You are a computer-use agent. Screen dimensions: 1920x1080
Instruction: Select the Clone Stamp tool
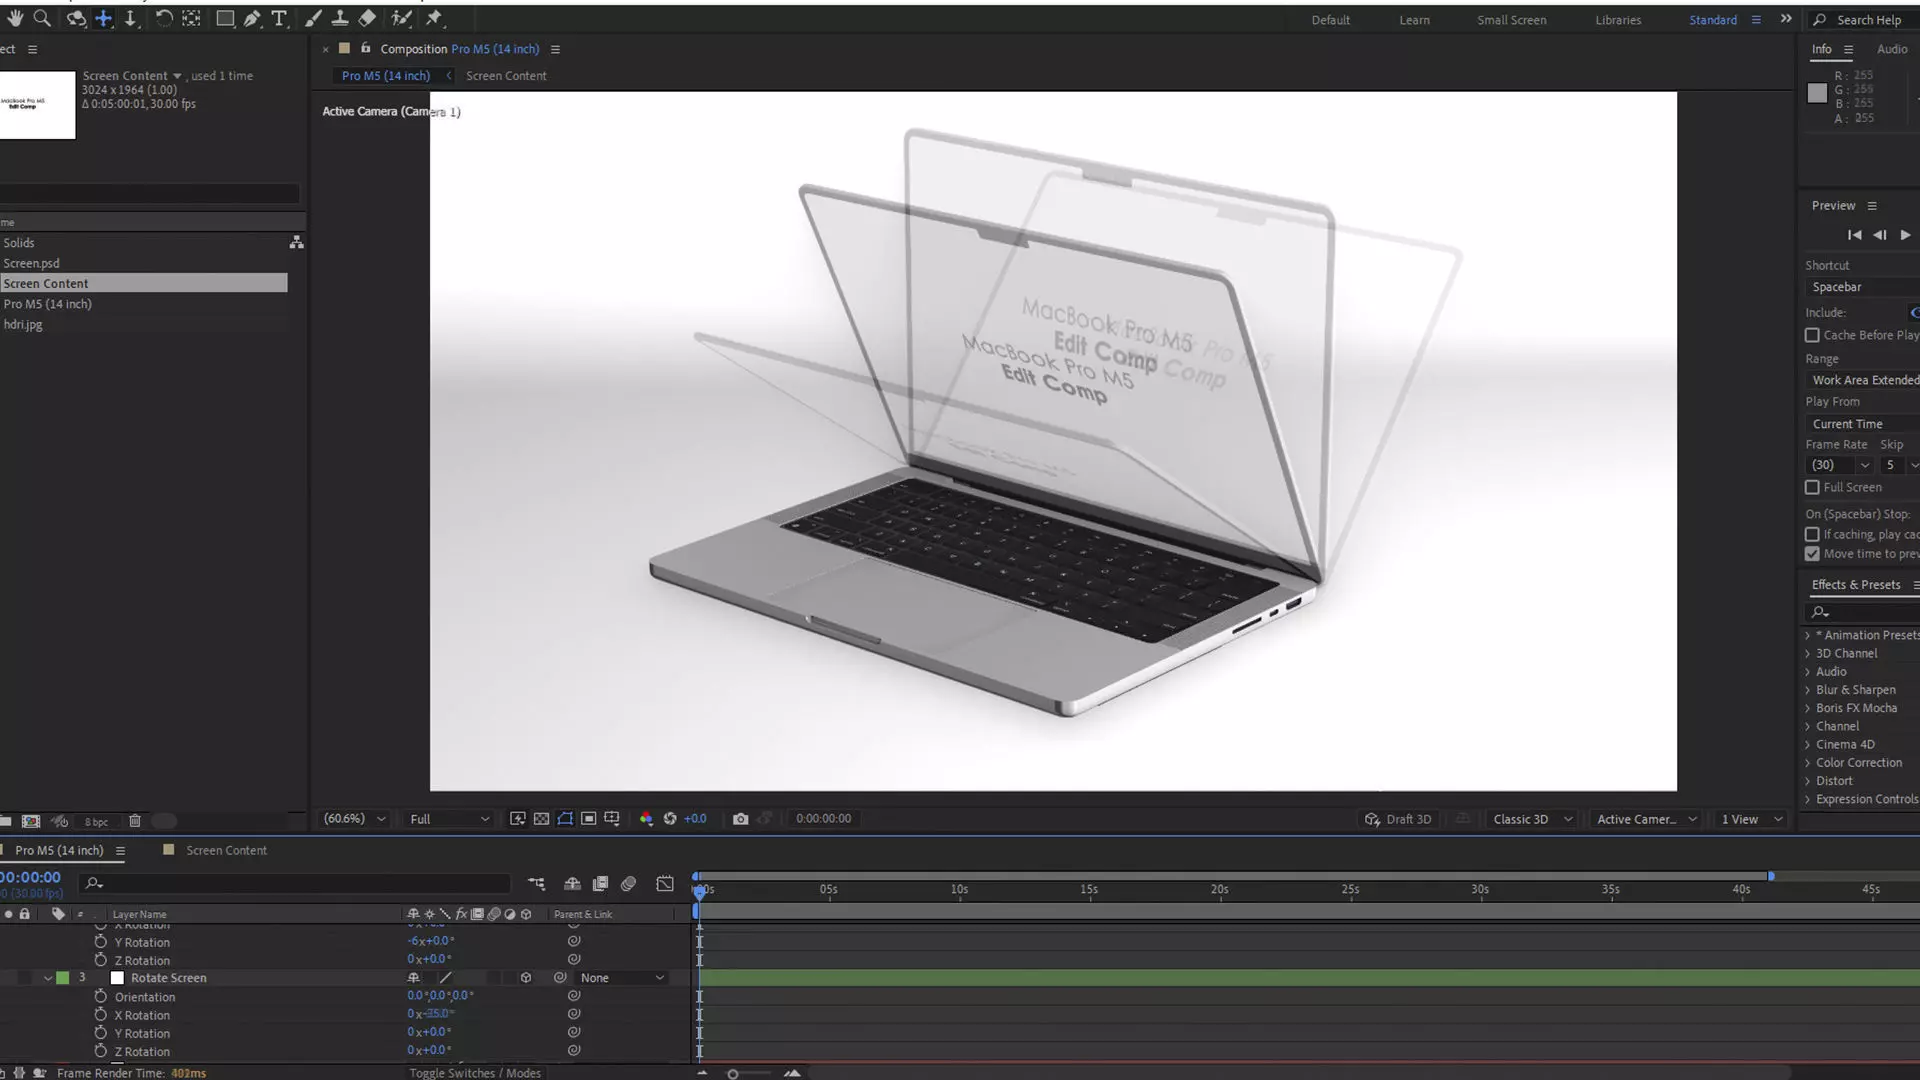340,18
